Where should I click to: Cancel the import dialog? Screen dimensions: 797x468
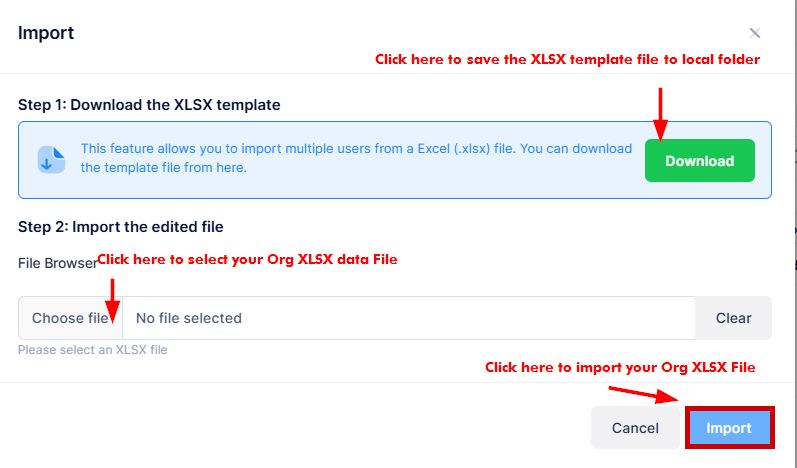point(635,428)
